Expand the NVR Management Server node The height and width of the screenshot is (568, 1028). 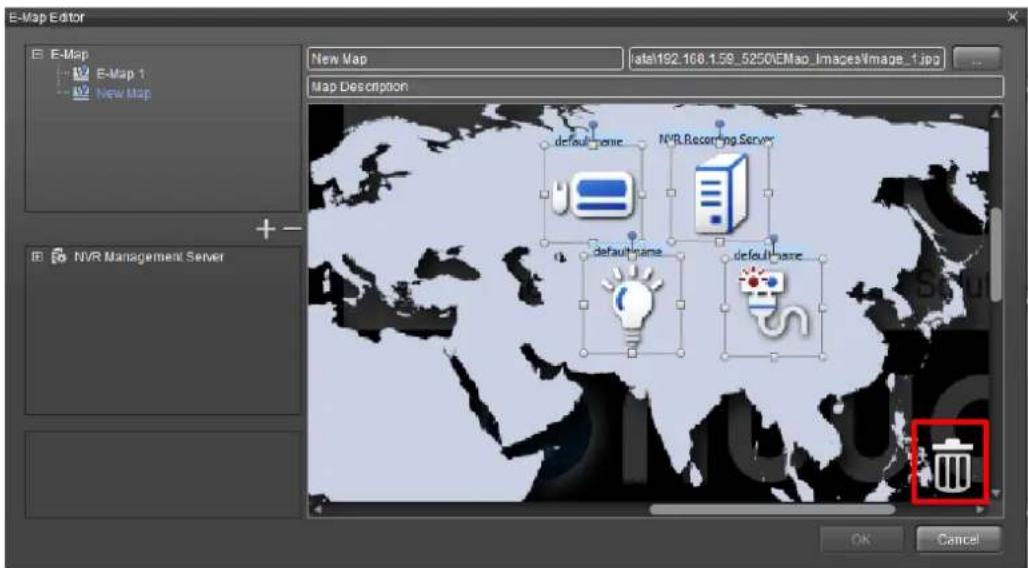pyautogui.click(x=37, y=256)
